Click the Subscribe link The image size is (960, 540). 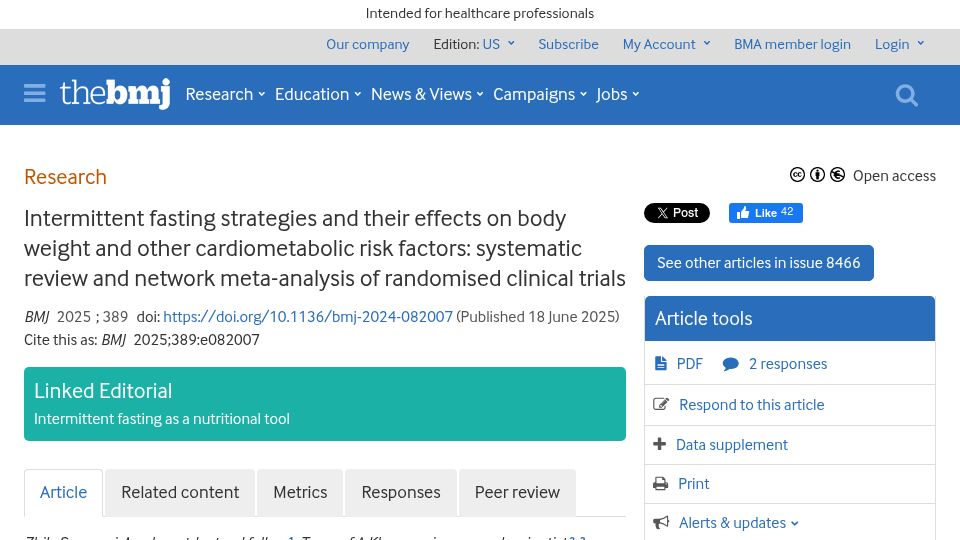point(568,44)
